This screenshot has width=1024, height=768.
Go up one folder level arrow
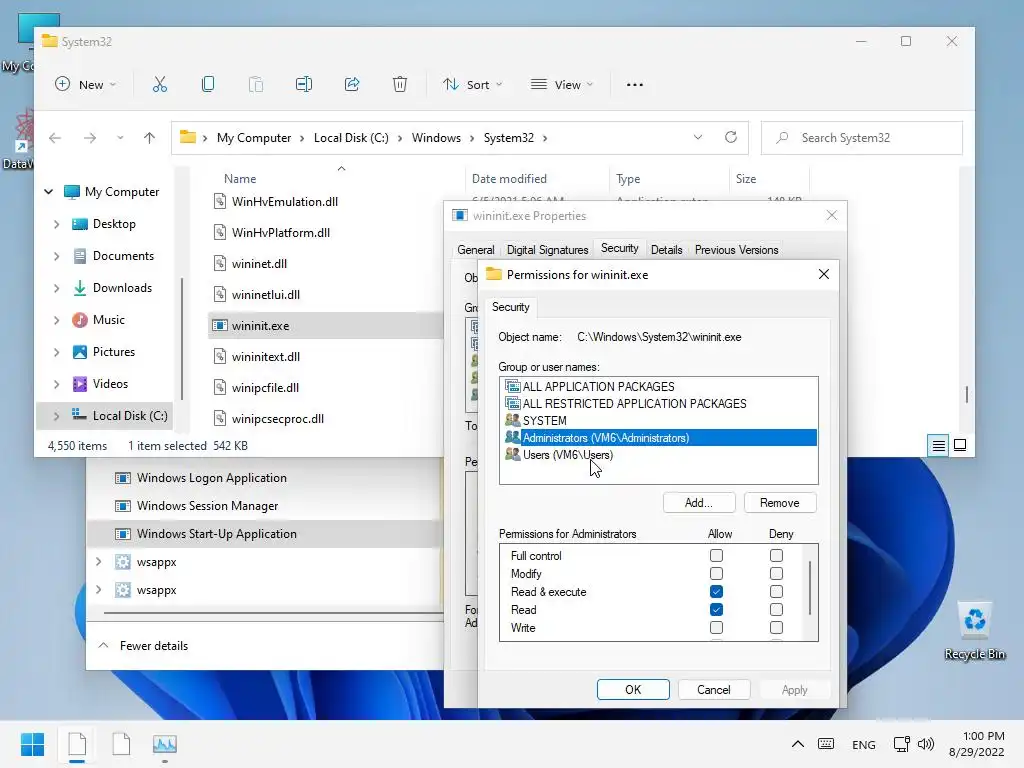[150, 138]
